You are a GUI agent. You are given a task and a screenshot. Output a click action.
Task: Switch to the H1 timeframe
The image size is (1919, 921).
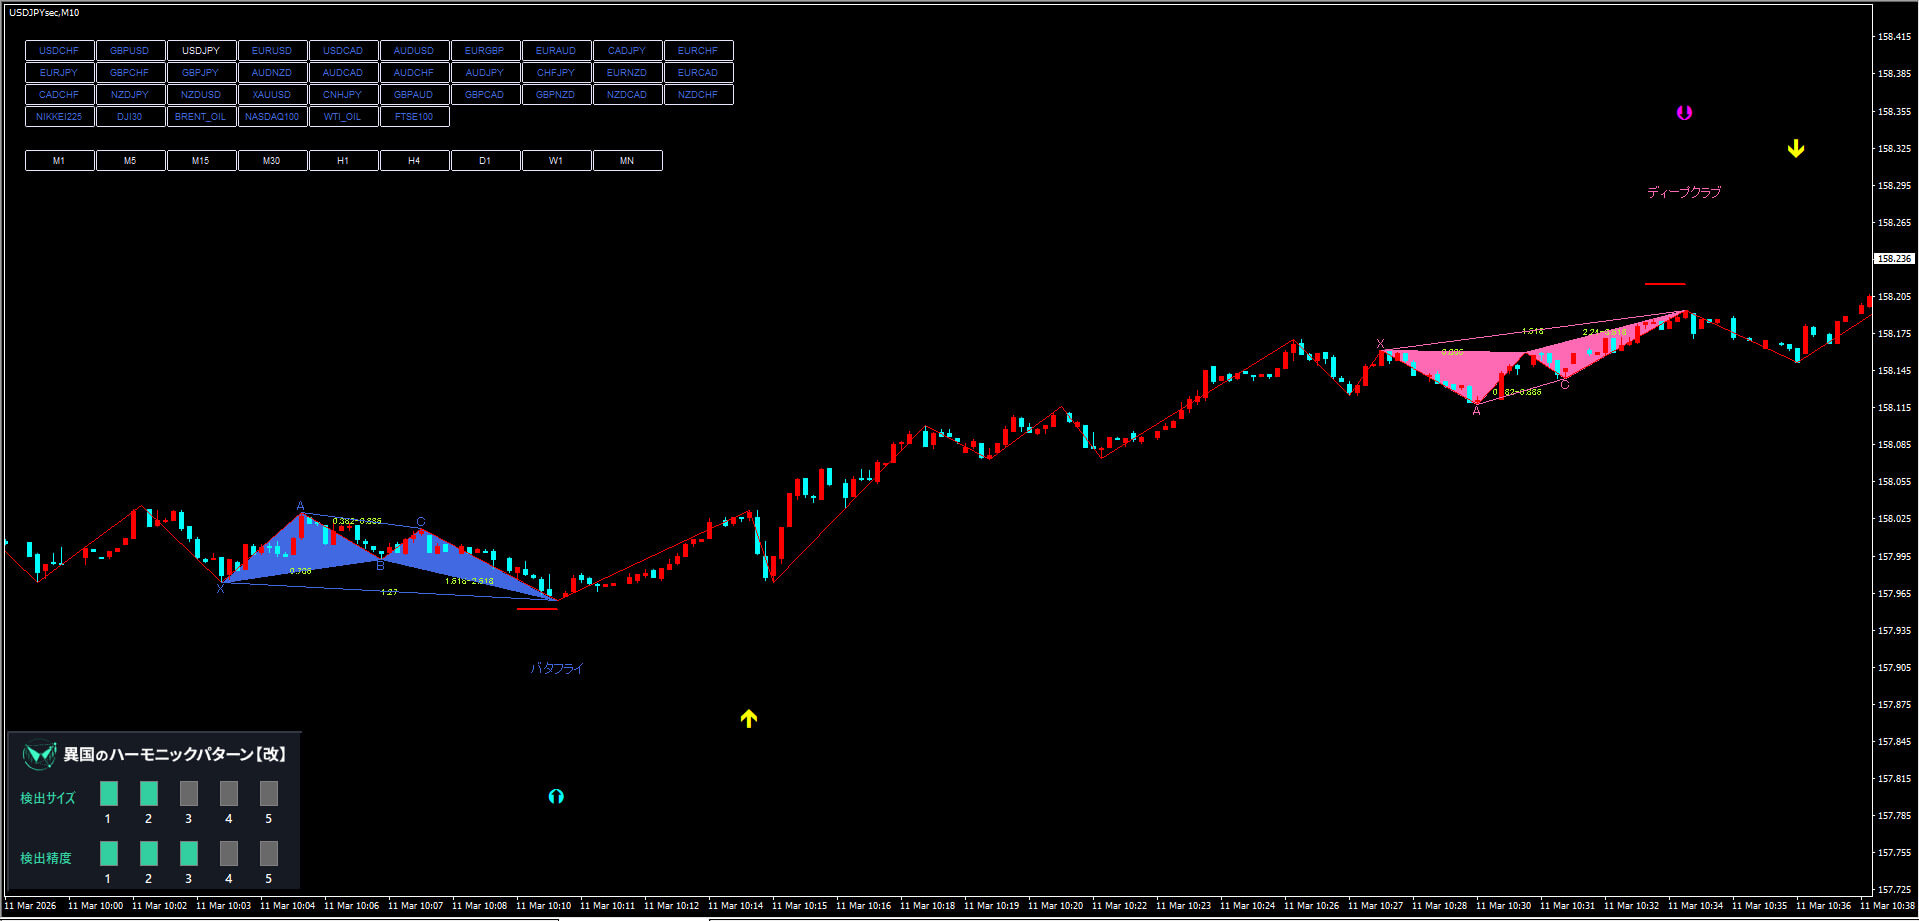[x=343, y=161]
